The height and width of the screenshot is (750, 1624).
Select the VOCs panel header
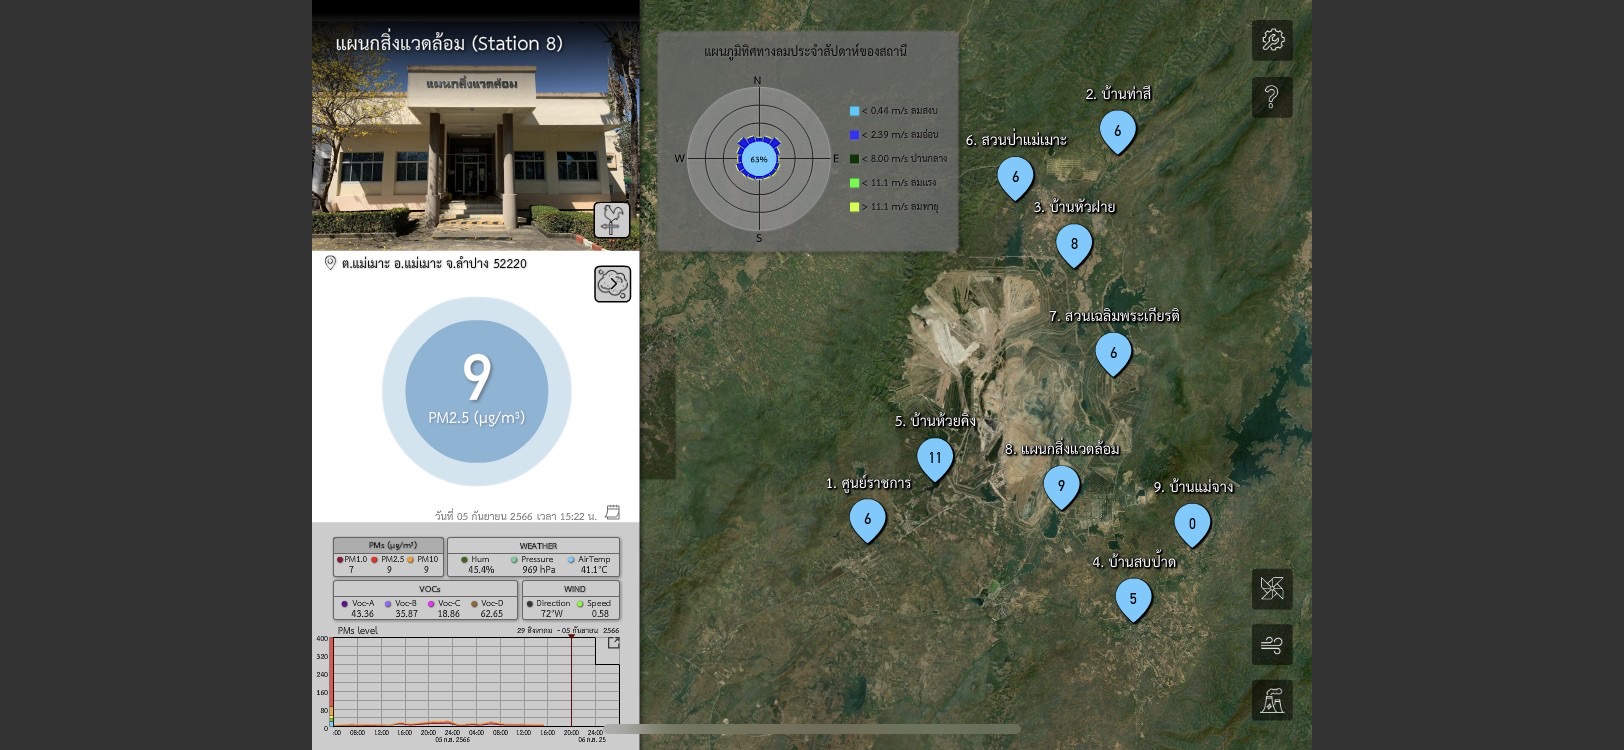coord(429,589)
